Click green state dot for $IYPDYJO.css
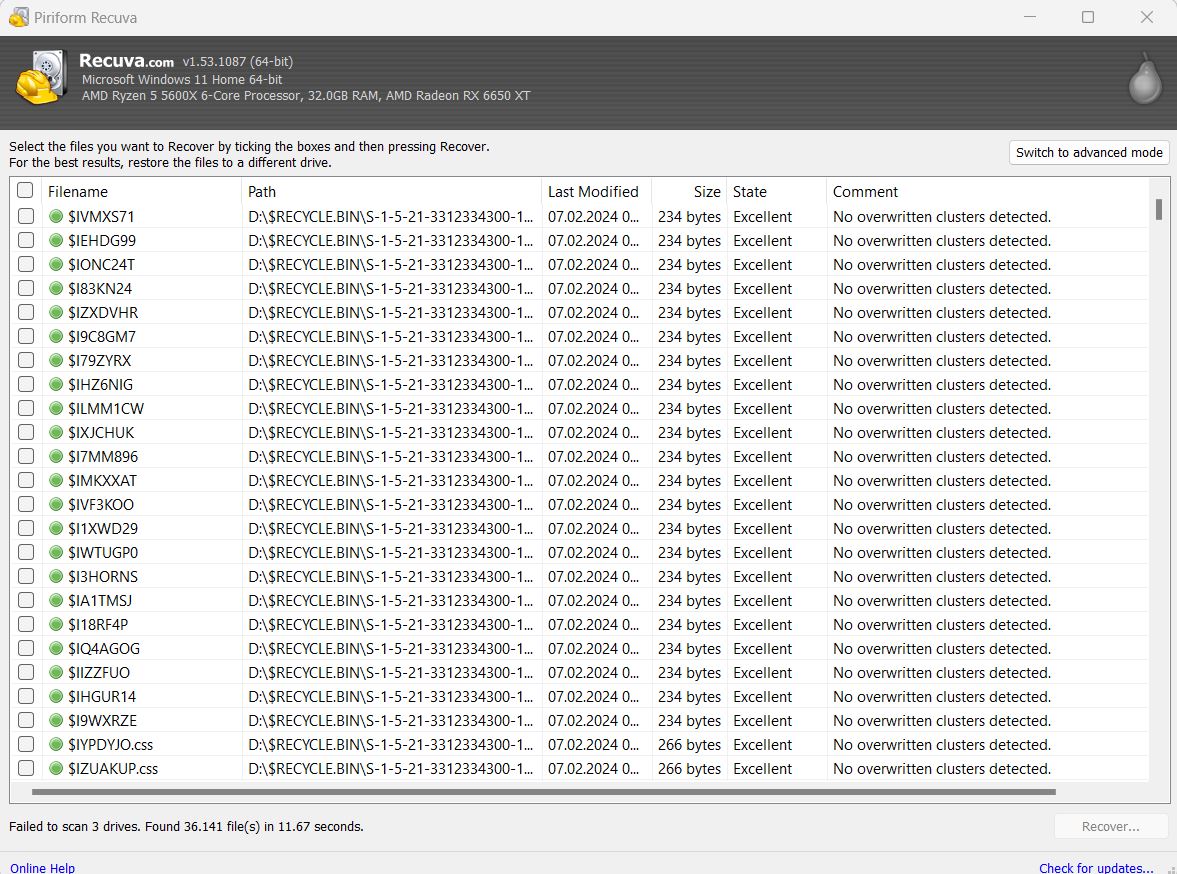The height and width of the screenshot is (874, 1177). coord(56,745)
